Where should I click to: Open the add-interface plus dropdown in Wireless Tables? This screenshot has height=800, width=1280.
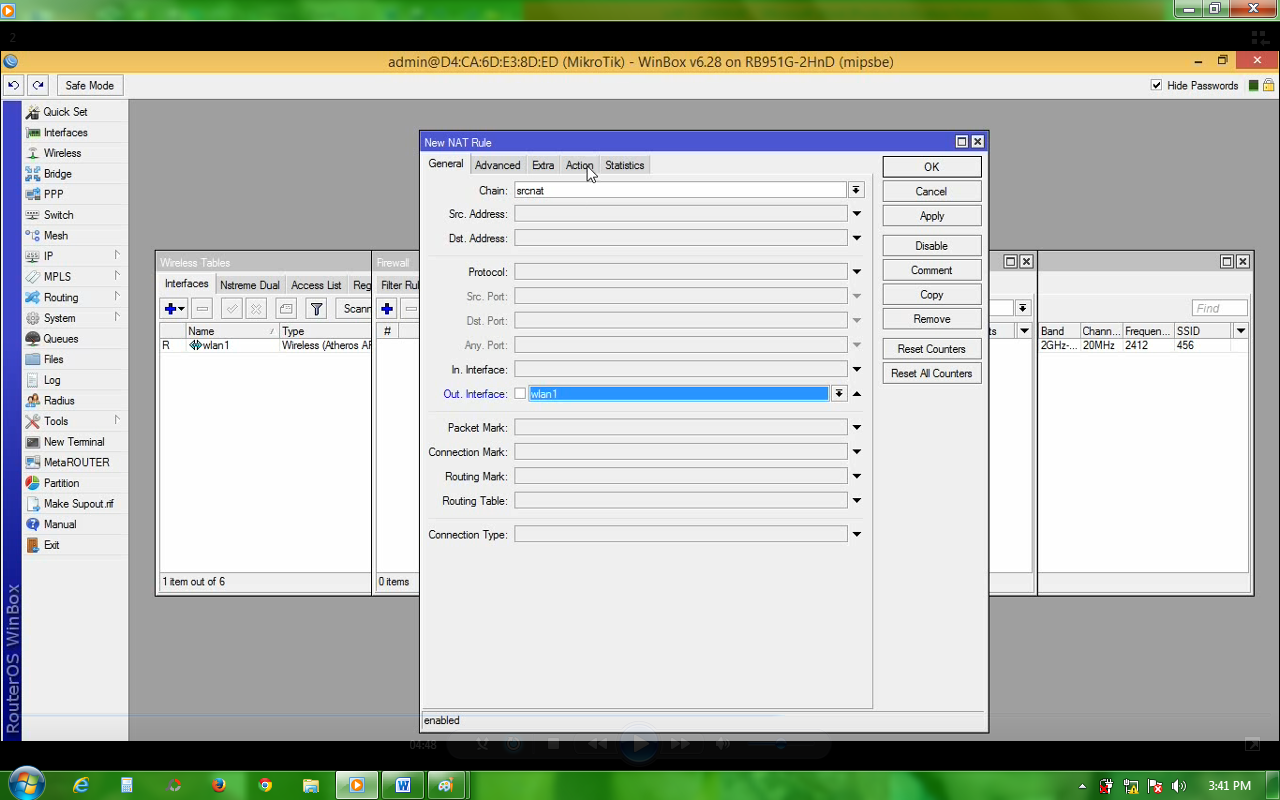[x=175, y=309]
